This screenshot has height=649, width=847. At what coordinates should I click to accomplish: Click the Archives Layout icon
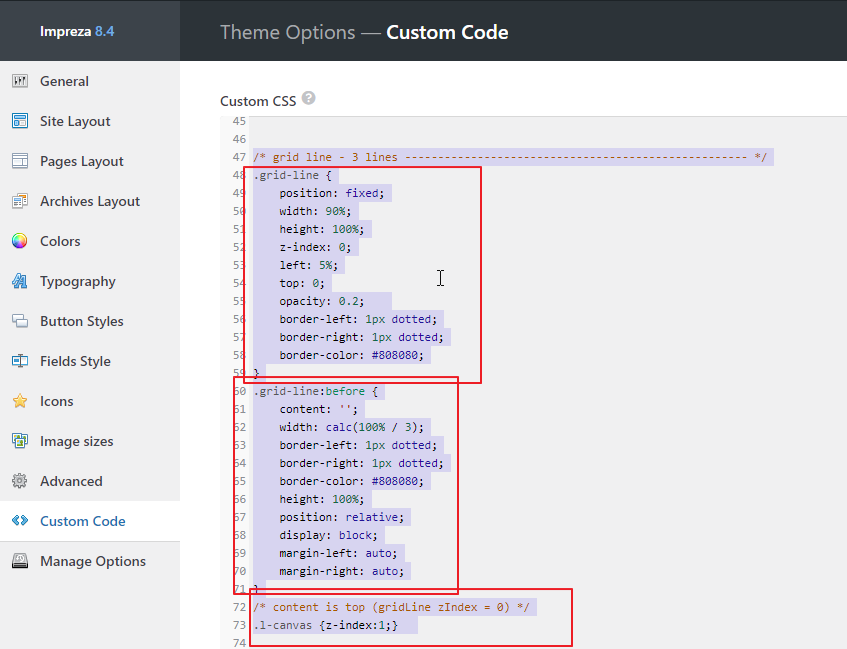[x=20, y=201]
